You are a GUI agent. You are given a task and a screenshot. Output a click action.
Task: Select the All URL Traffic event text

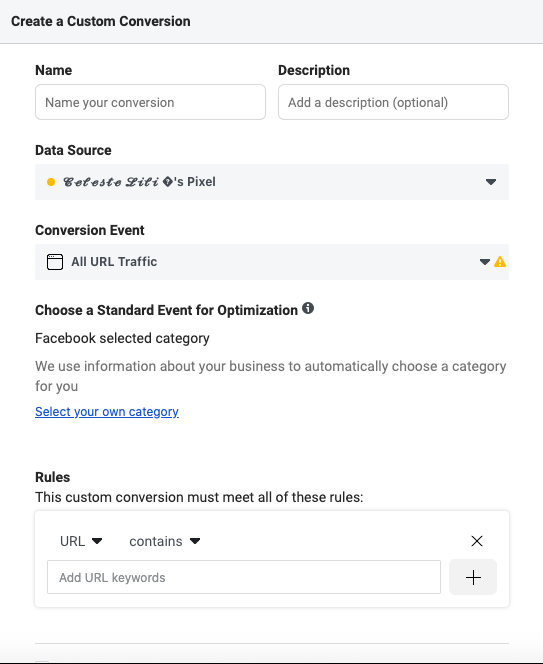[x=114, y=262]
